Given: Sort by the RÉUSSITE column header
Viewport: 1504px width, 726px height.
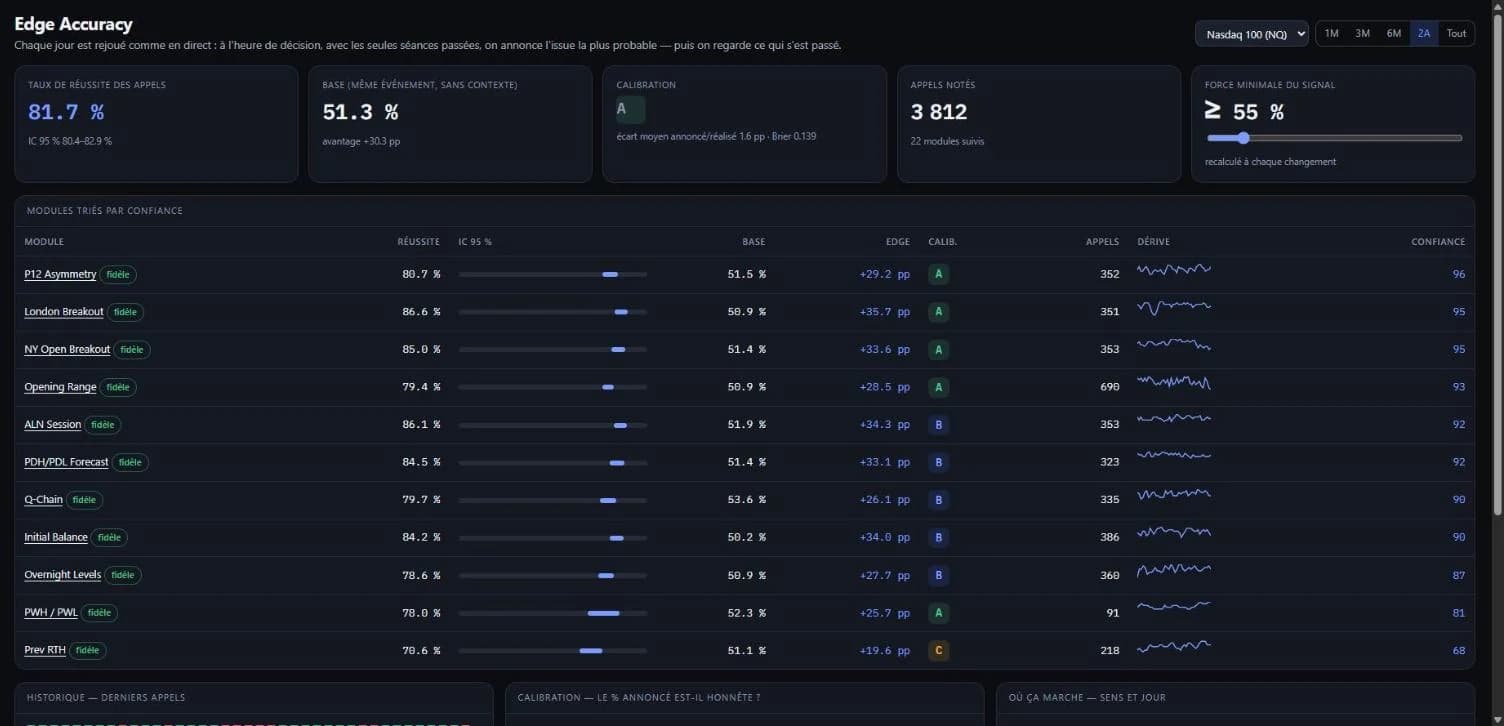Looking at the screenshot, I should tap(418, 242).
